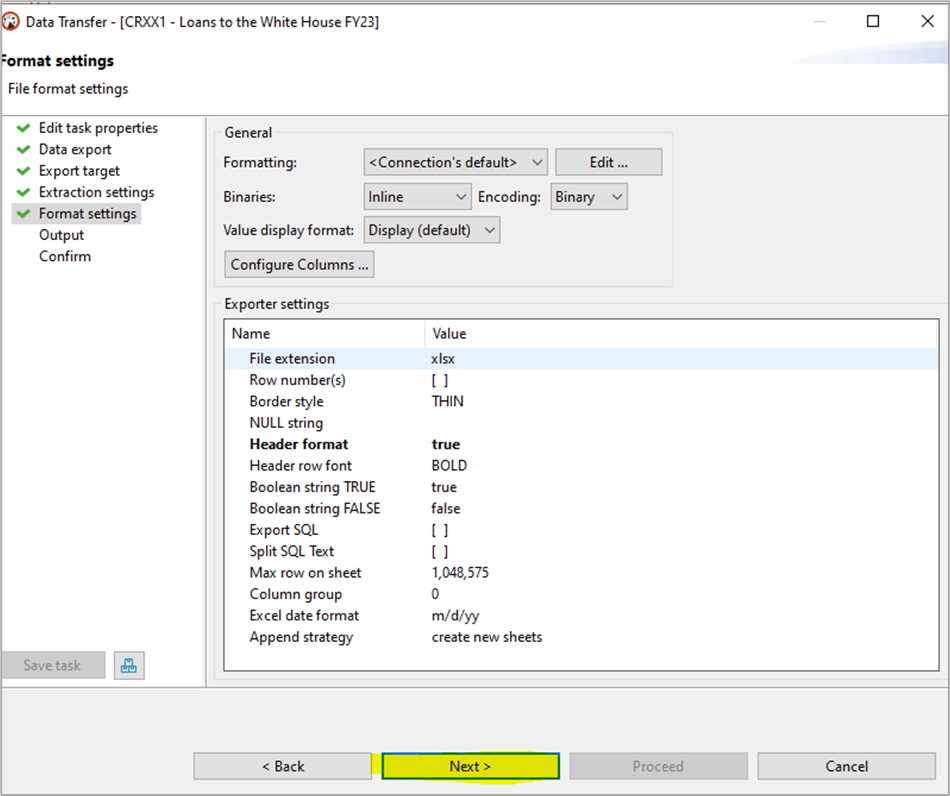Click the xlsx file extension value
The height and width of the screenshot is (796, 950).
443,359
